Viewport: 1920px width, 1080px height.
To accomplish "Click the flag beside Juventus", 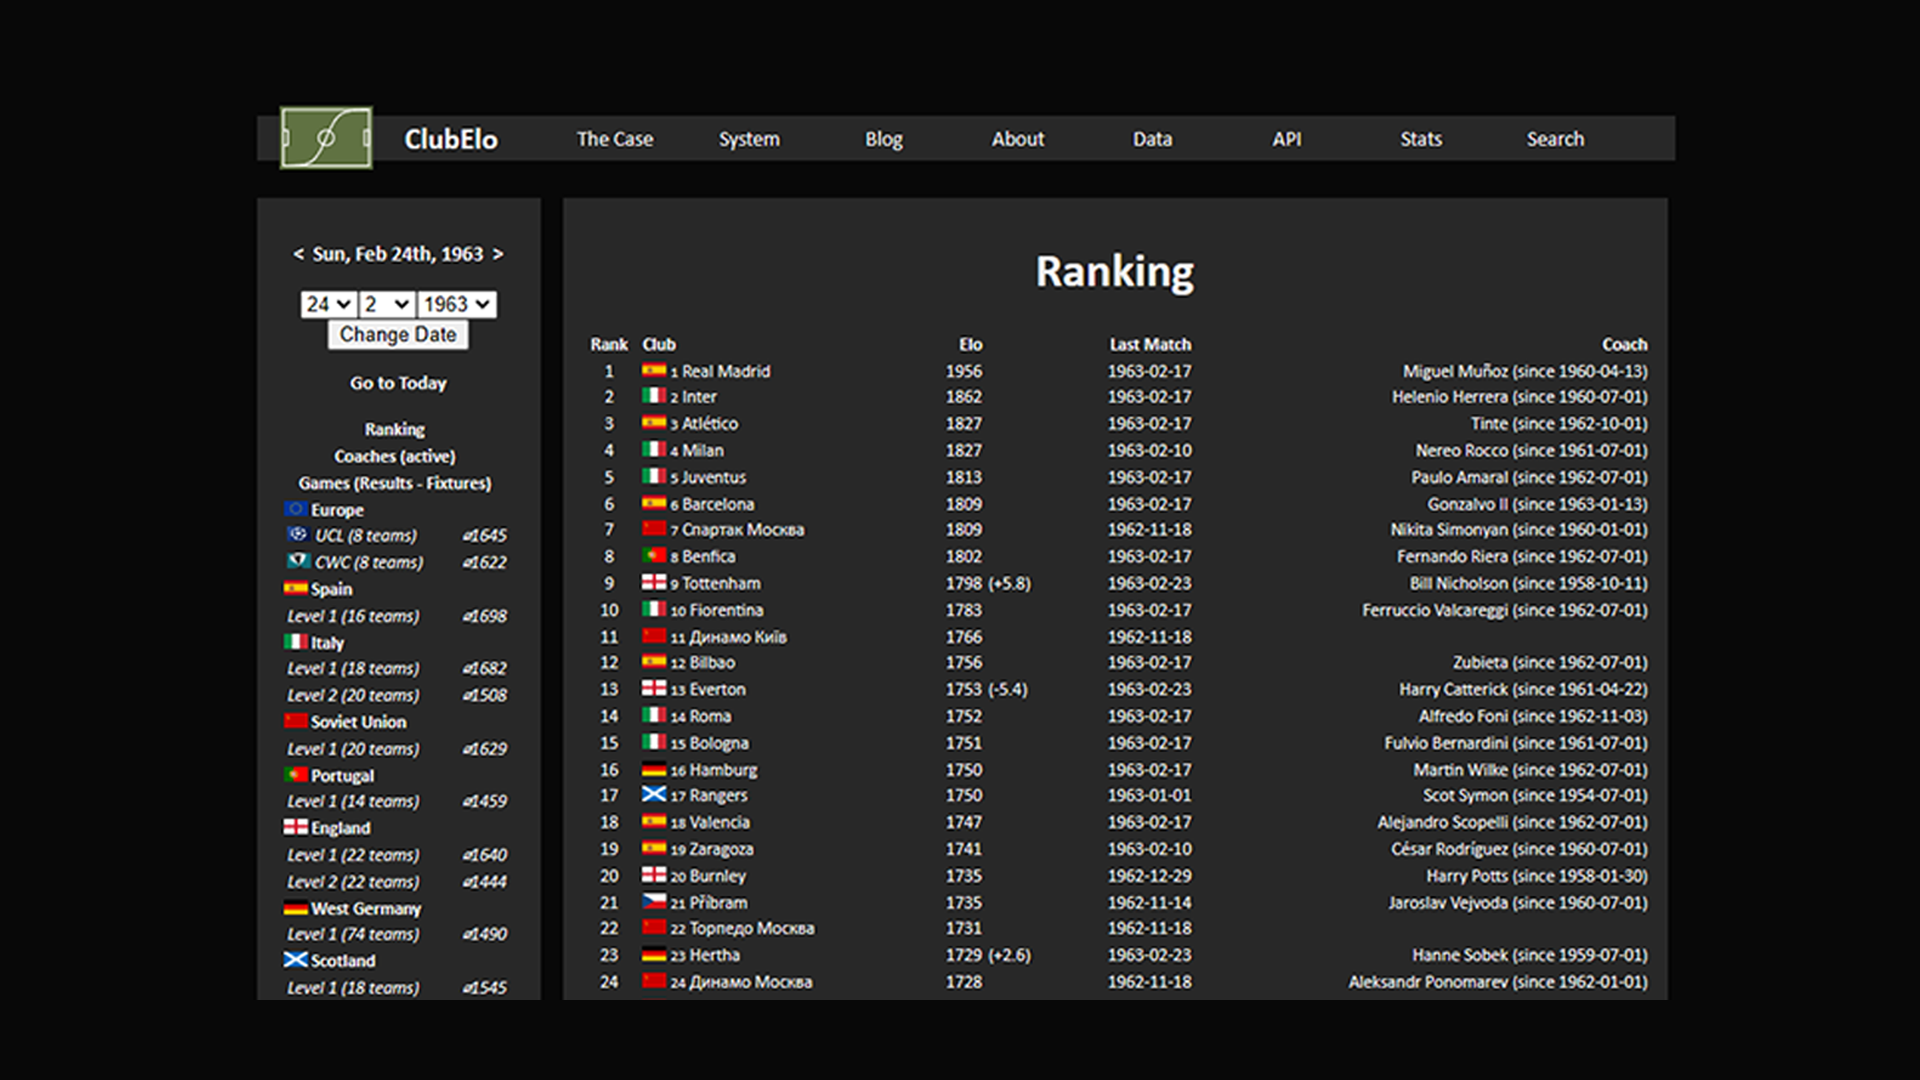I will tap(654, 476).
